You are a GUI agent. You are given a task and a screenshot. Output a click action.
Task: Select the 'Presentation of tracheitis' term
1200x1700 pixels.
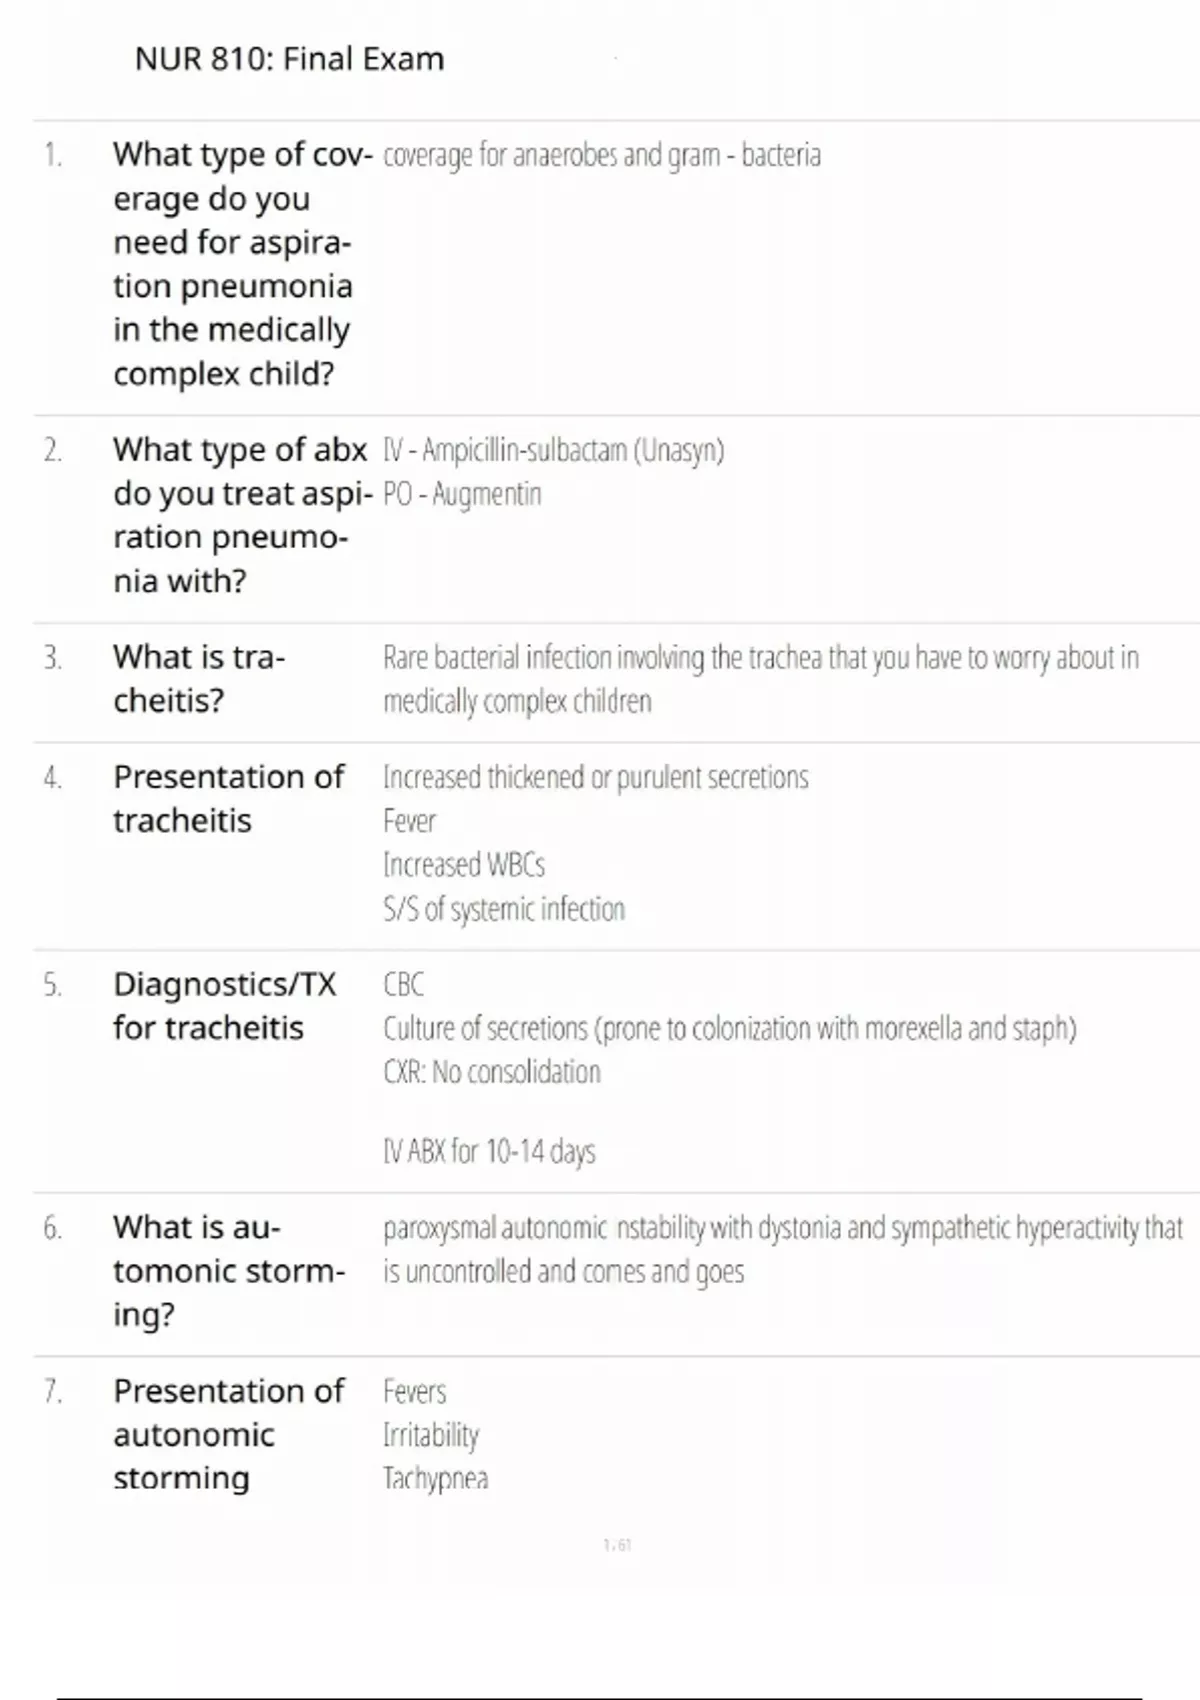pyautogui.click(x=228, y=798)
